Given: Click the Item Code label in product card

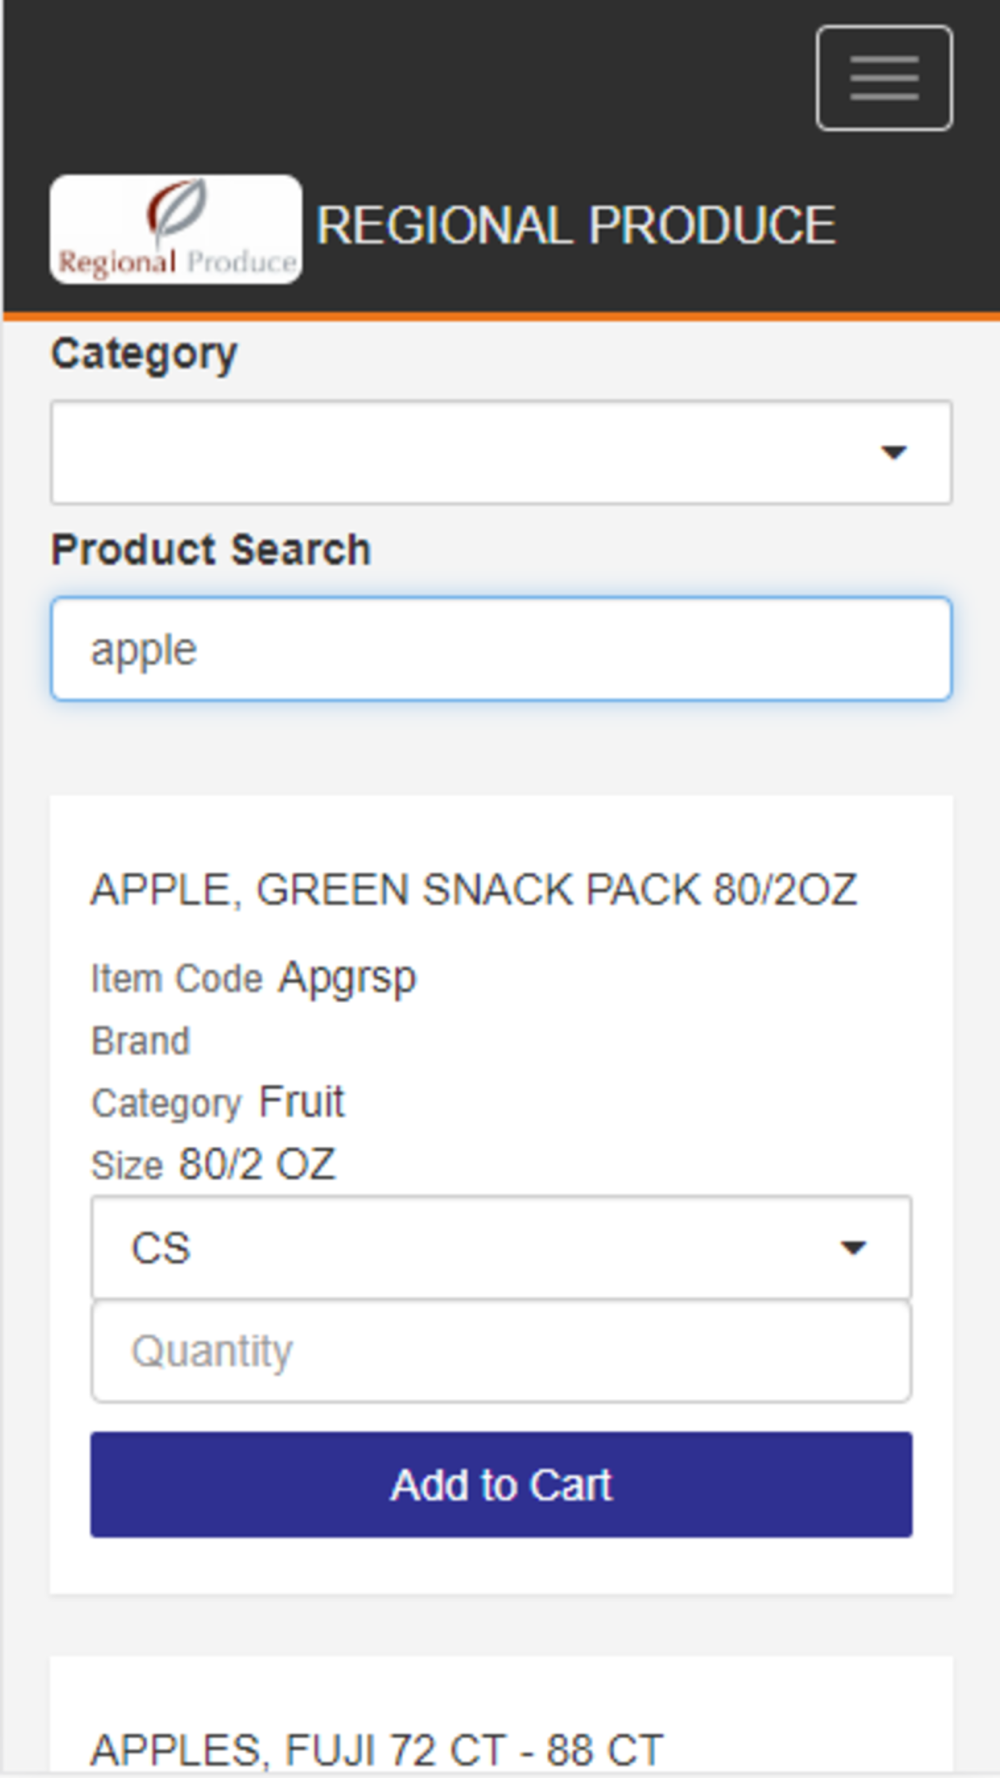Looking at the screenshot, I should (177, 979).
